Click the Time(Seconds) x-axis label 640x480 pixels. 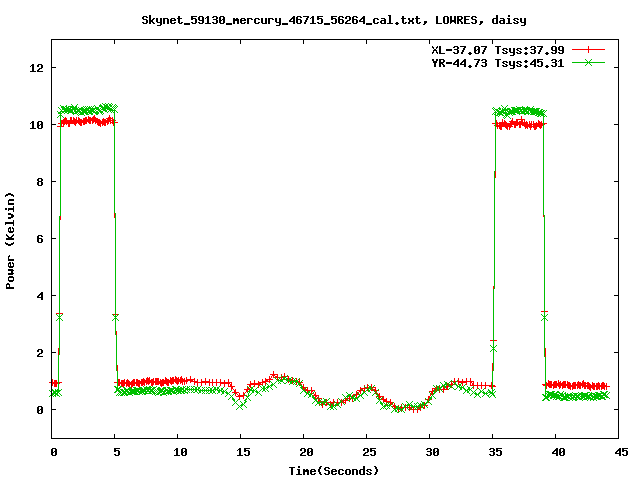pos(334,471)
